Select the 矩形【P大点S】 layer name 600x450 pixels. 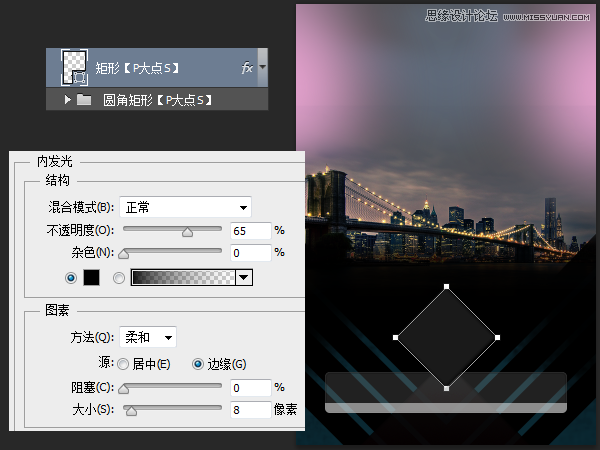point(137,68)
